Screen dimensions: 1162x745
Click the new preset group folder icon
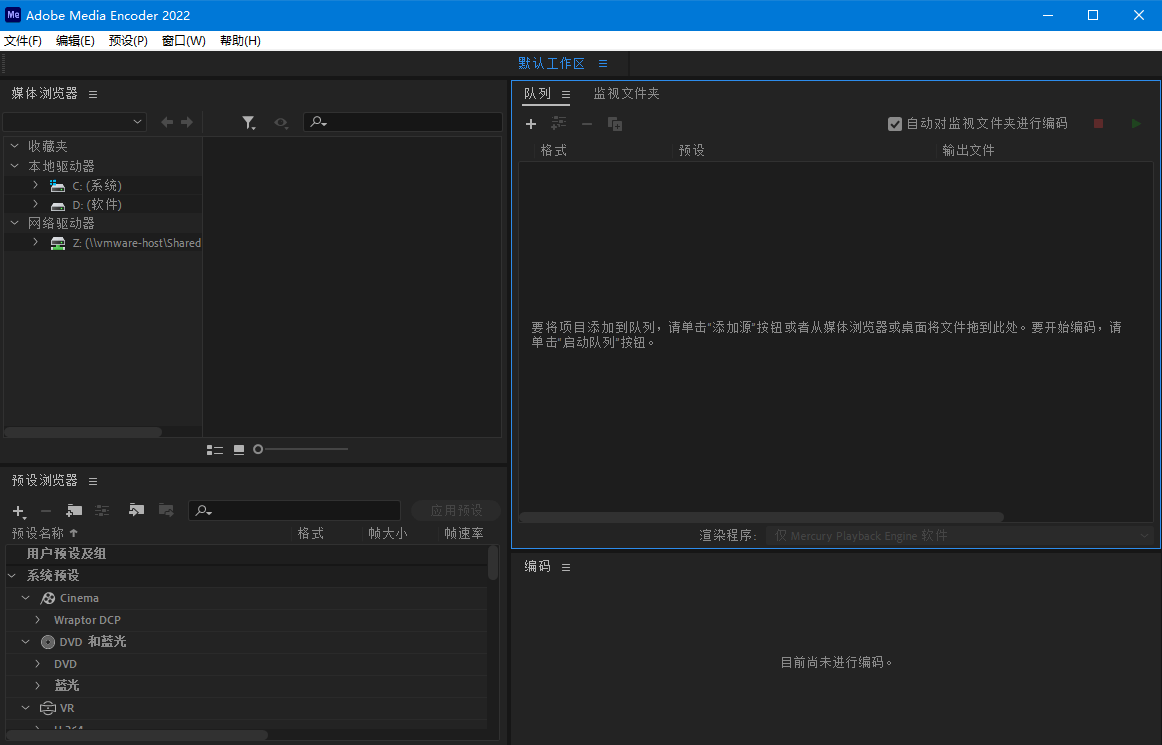(x=73, y=510)
